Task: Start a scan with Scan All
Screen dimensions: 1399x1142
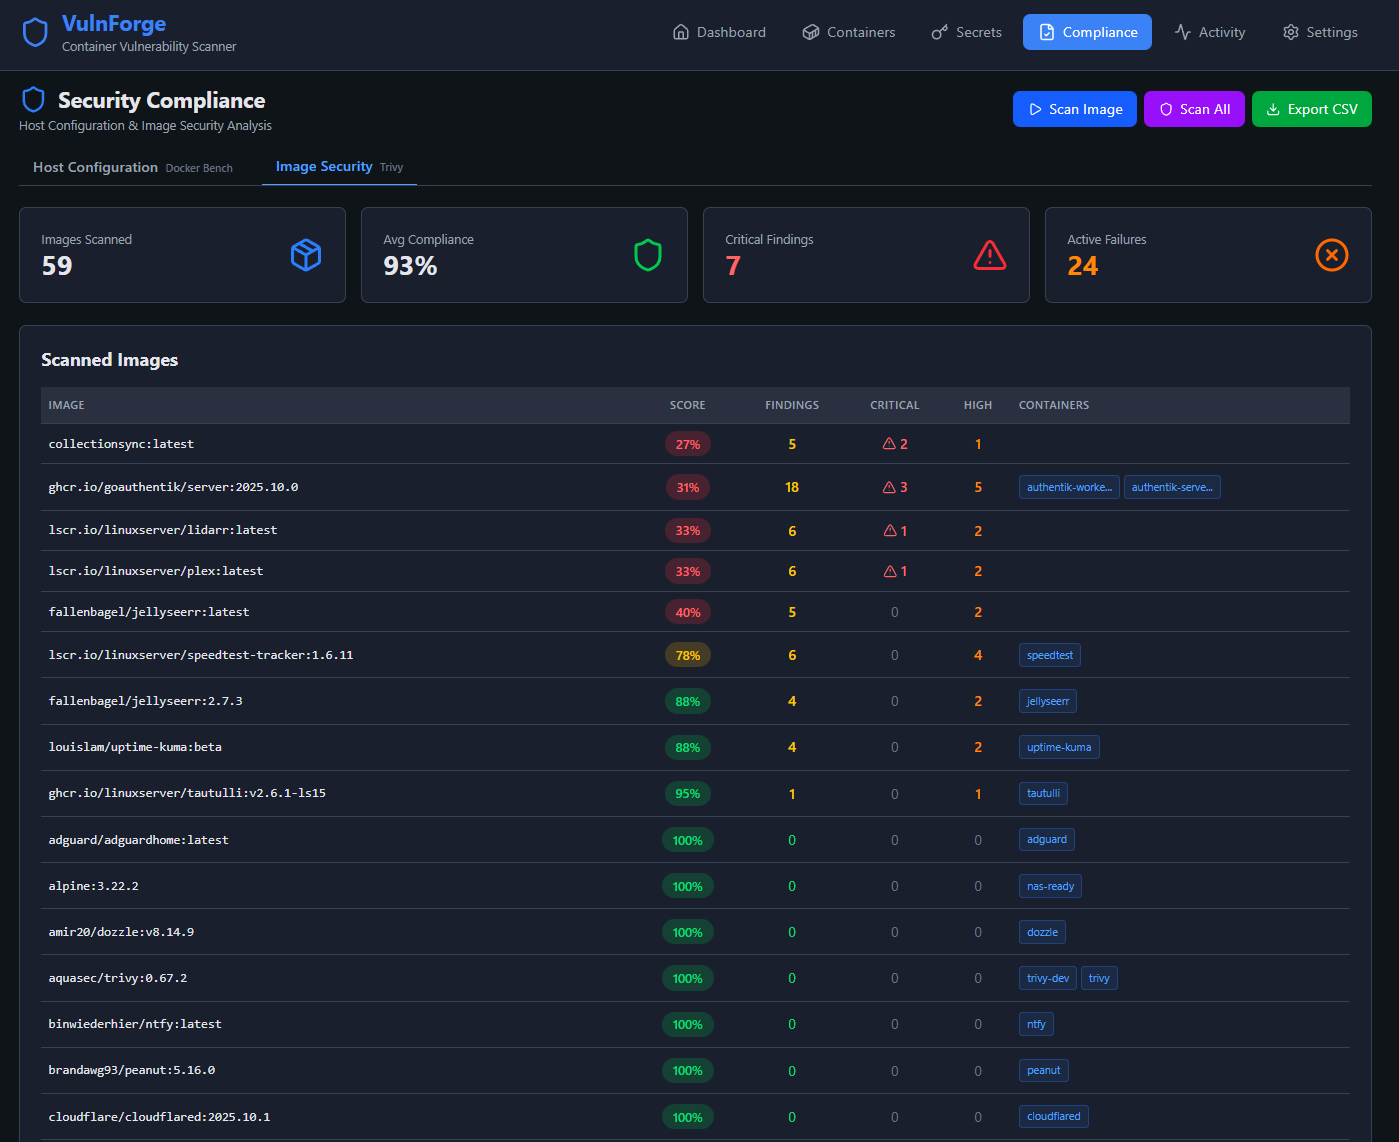Action: 1194,109
